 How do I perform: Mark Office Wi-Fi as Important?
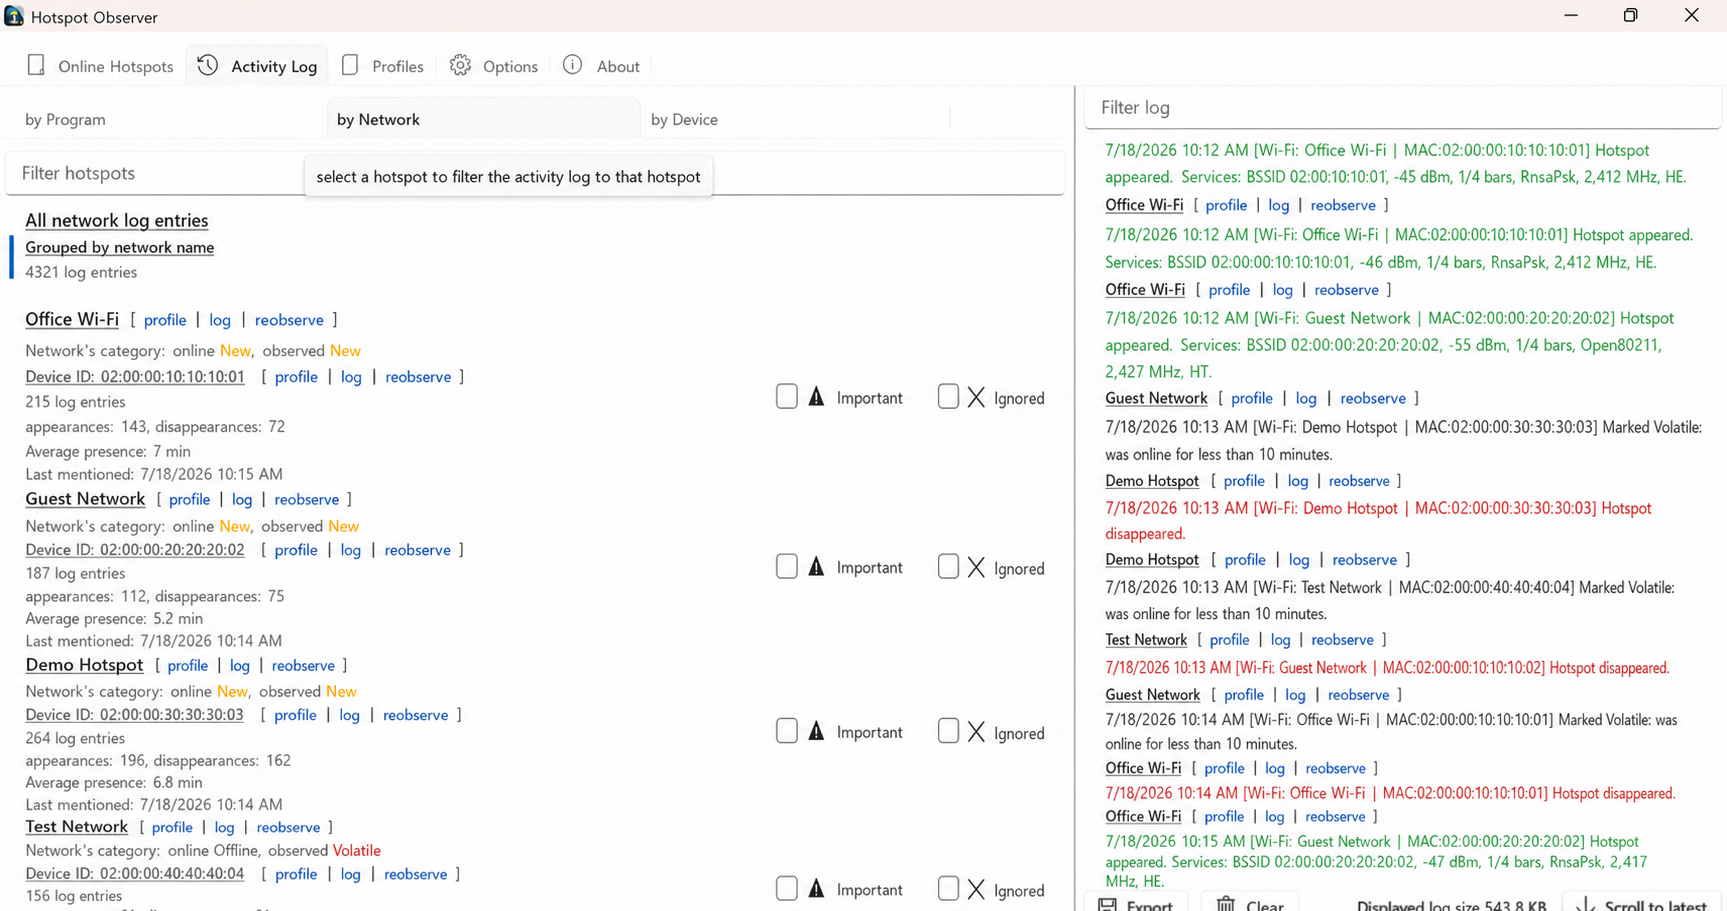pos(787,397)
